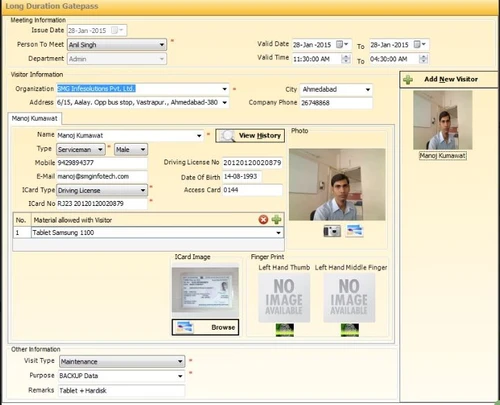This screenshot has width=500, height=405.
Task: Click fingerprint scan icon under Left Hand Middle Finger
Action: pos(350,330)
